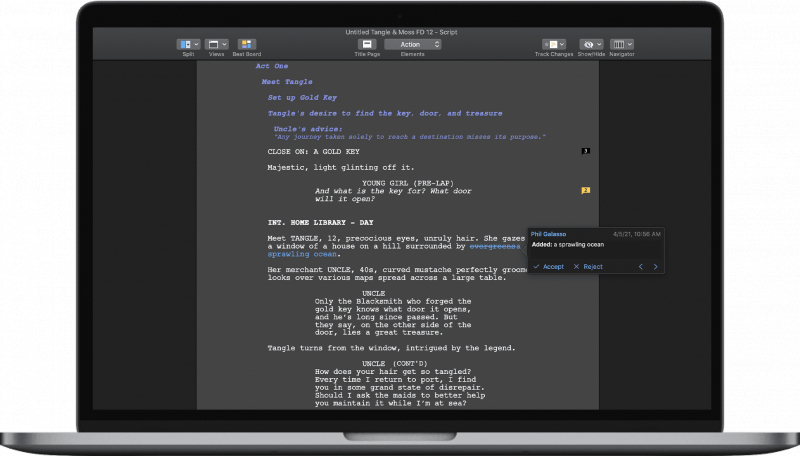Accept the added sprawling ocean revision
800x456 pixels.
[x=548, y=267]
